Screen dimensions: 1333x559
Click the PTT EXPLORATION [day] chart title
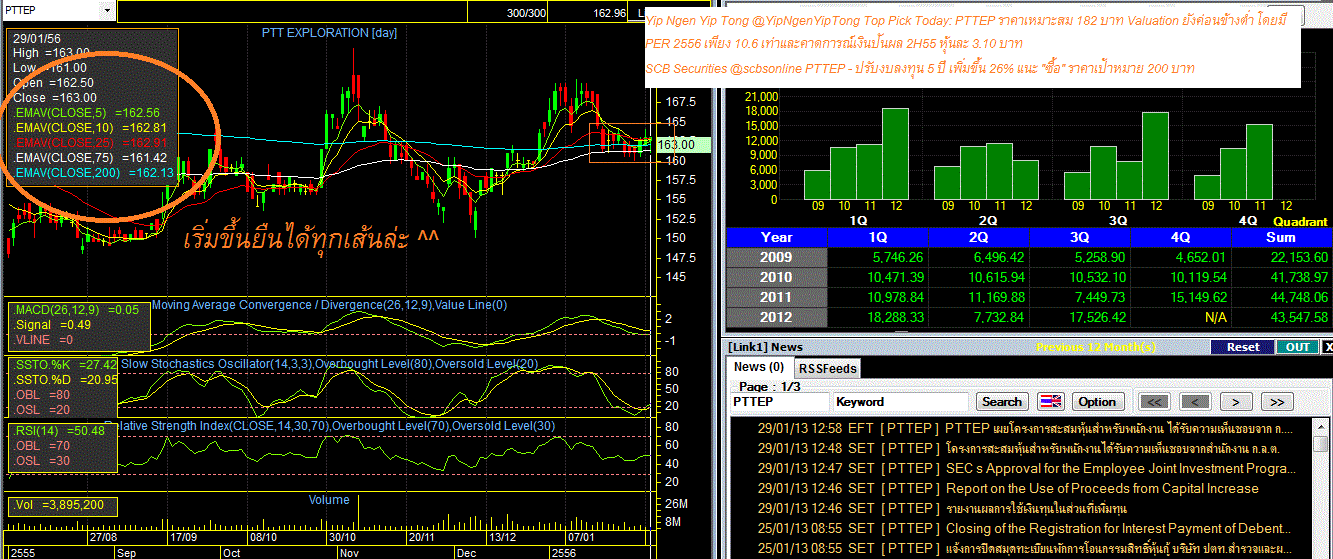click(x=329, y=33)
